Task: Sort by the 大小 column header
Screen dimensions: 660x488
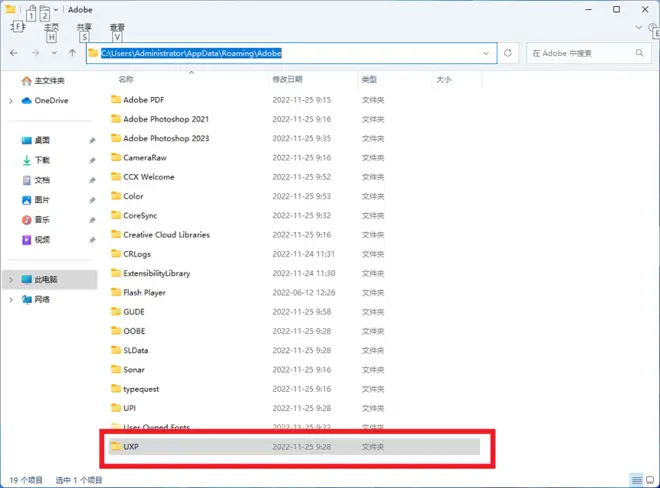Action: pyautogui.click(x=444, y=79)
